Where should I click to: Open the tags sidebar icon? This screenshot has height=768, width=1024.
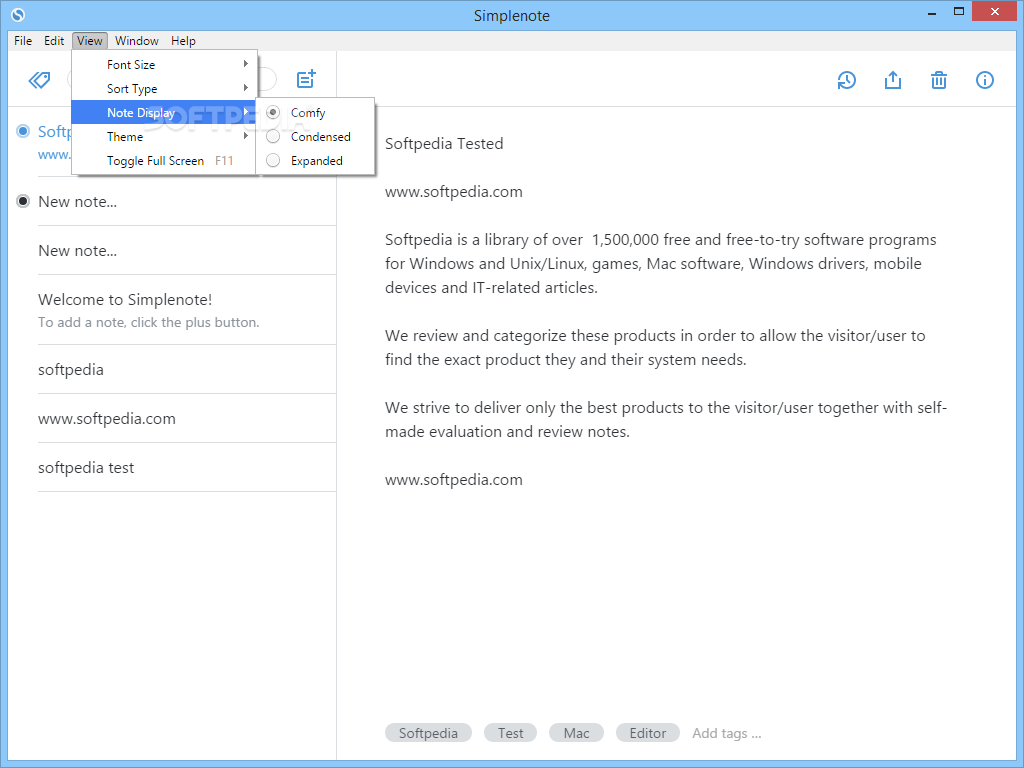tap(39, 80)
